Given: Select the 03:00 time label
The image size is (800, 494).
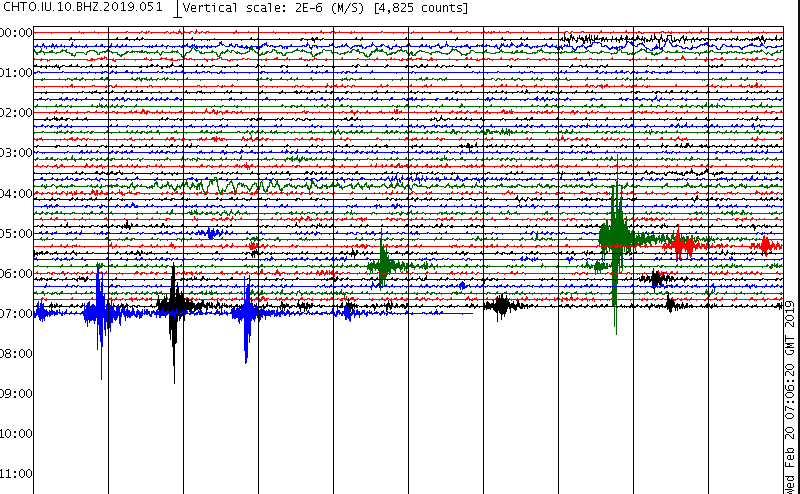Looking at the screenshot, I should tap(16, 153).
